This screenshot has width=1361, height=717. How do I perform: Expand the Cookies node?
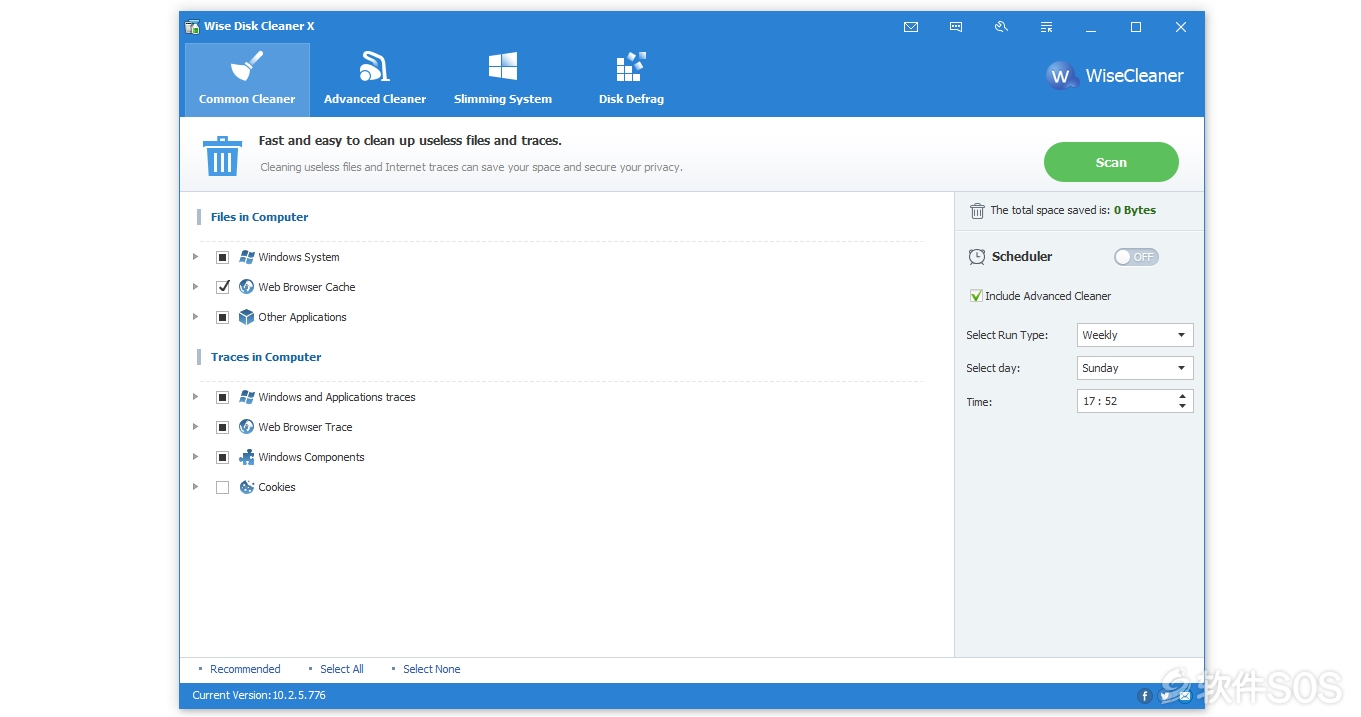point(196,487)
